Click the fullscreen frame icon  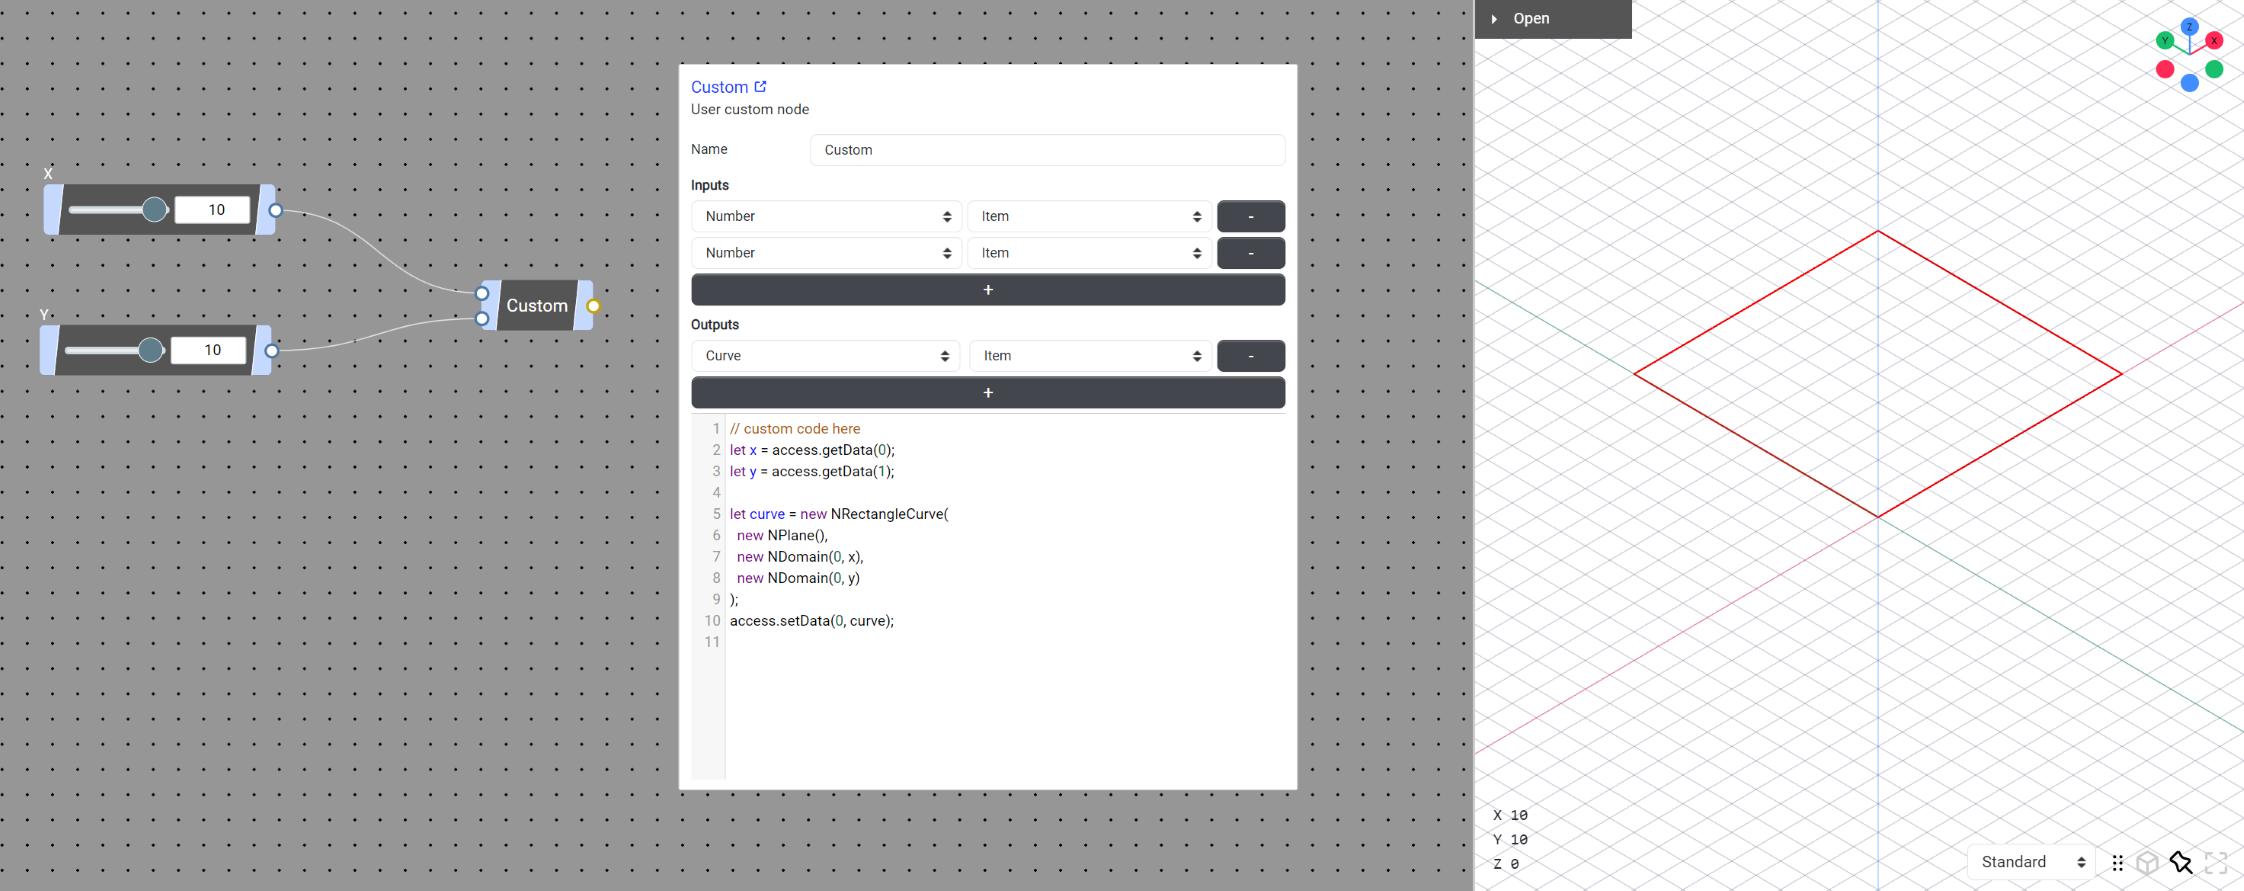point(2216,863)
